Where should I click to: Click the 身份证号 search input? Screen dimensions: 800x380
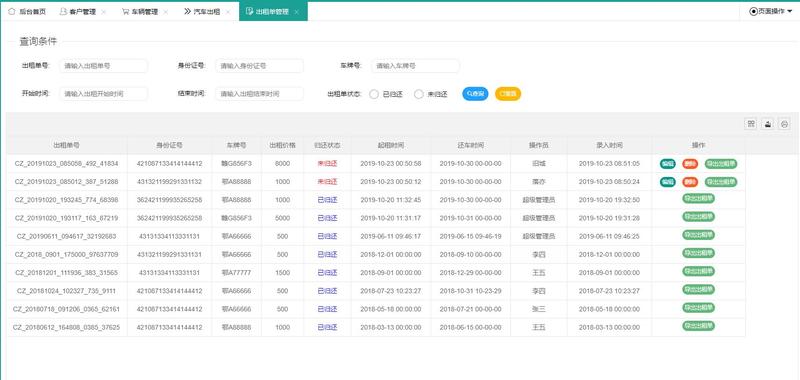pyautogui.click(x=259, y=66)
